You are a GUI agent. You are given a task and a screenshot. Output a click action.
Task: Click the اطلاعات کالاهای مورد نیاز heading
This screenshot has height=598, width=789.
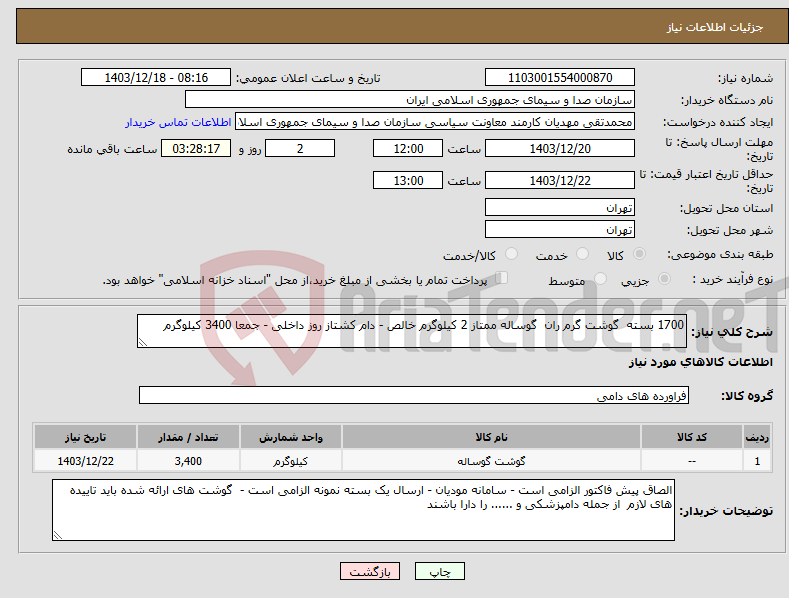tap(700, 362)
